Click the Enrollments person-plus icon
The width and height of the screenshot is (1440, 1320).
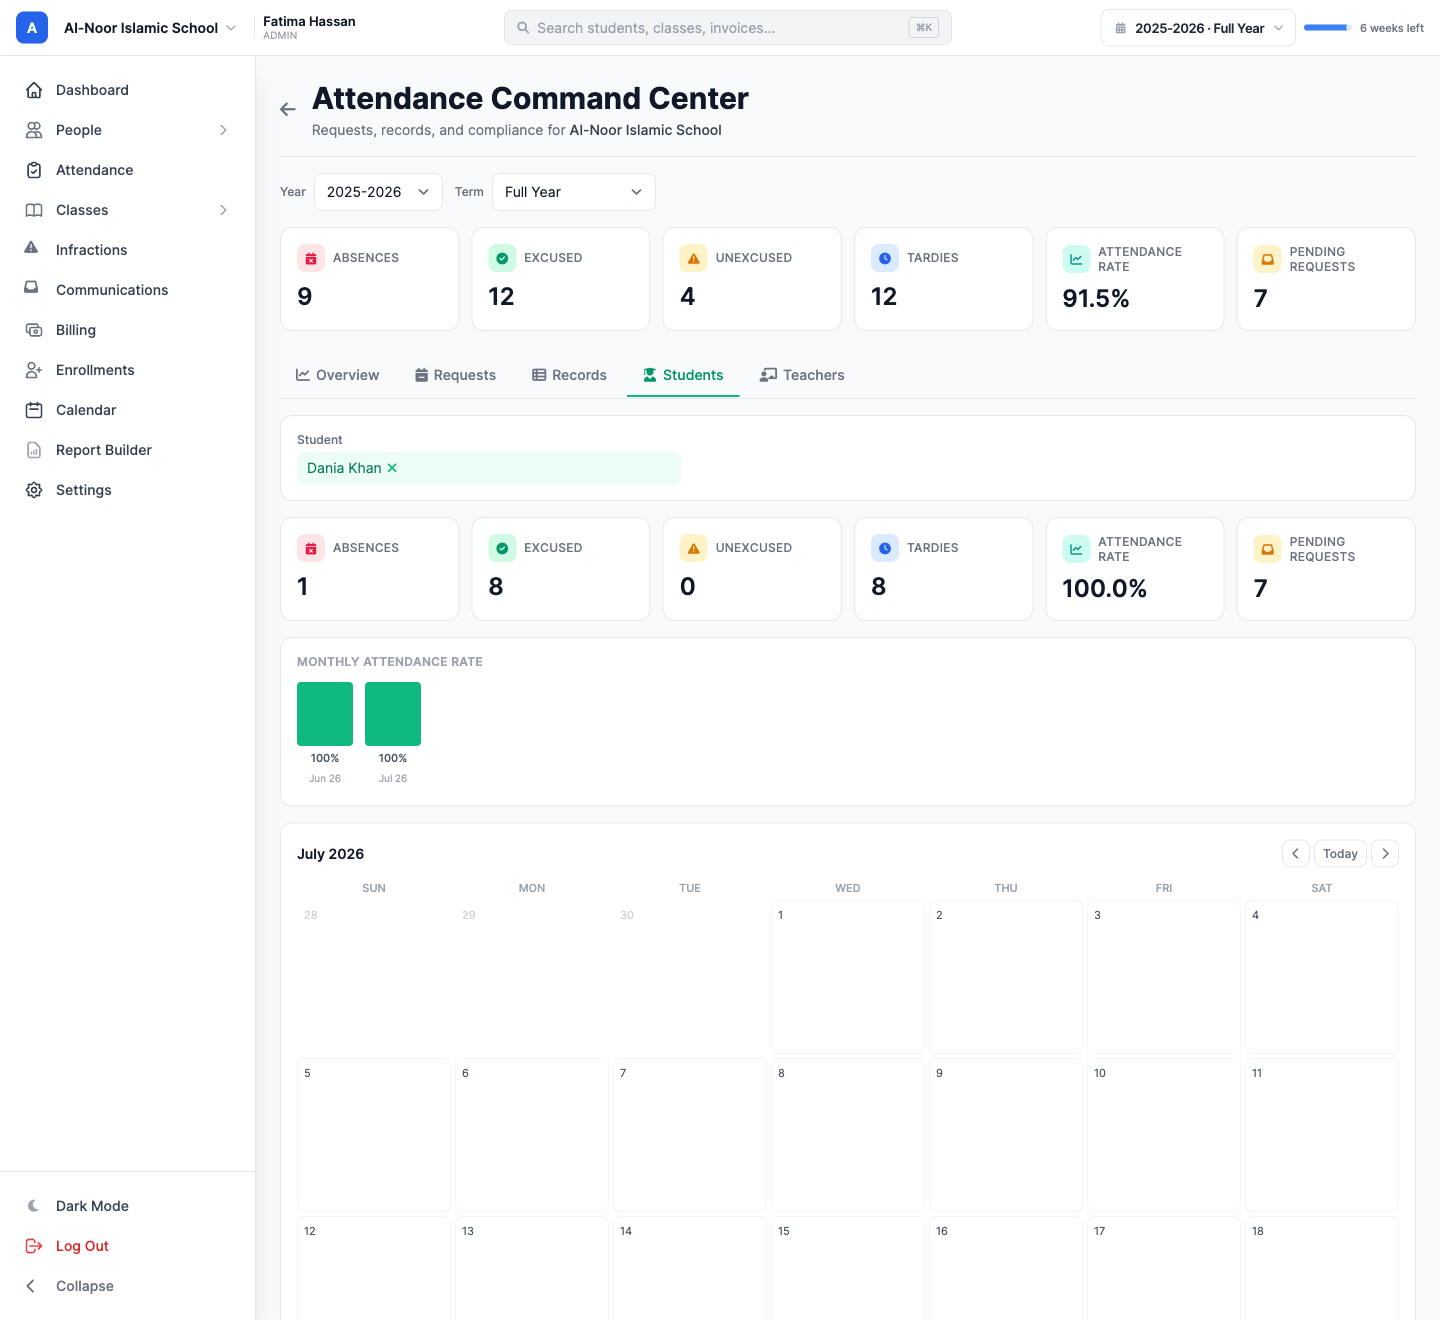tap(34, 370)
